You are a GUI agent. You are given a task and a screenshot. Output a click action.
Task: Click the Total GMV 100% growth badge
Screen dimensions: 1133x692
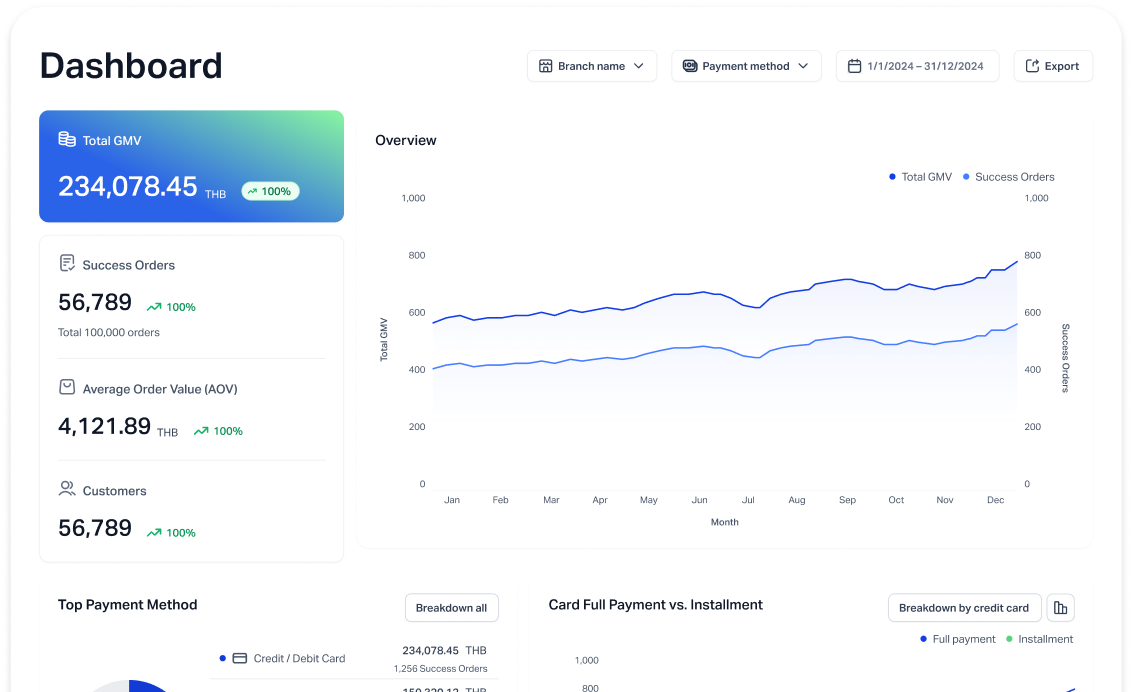coord(270,191)
